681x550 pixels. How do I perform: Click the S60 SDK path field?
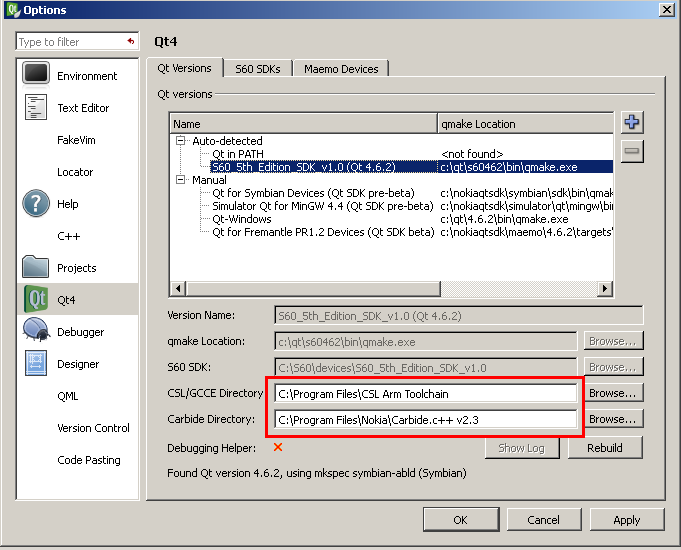pos(426,368)
